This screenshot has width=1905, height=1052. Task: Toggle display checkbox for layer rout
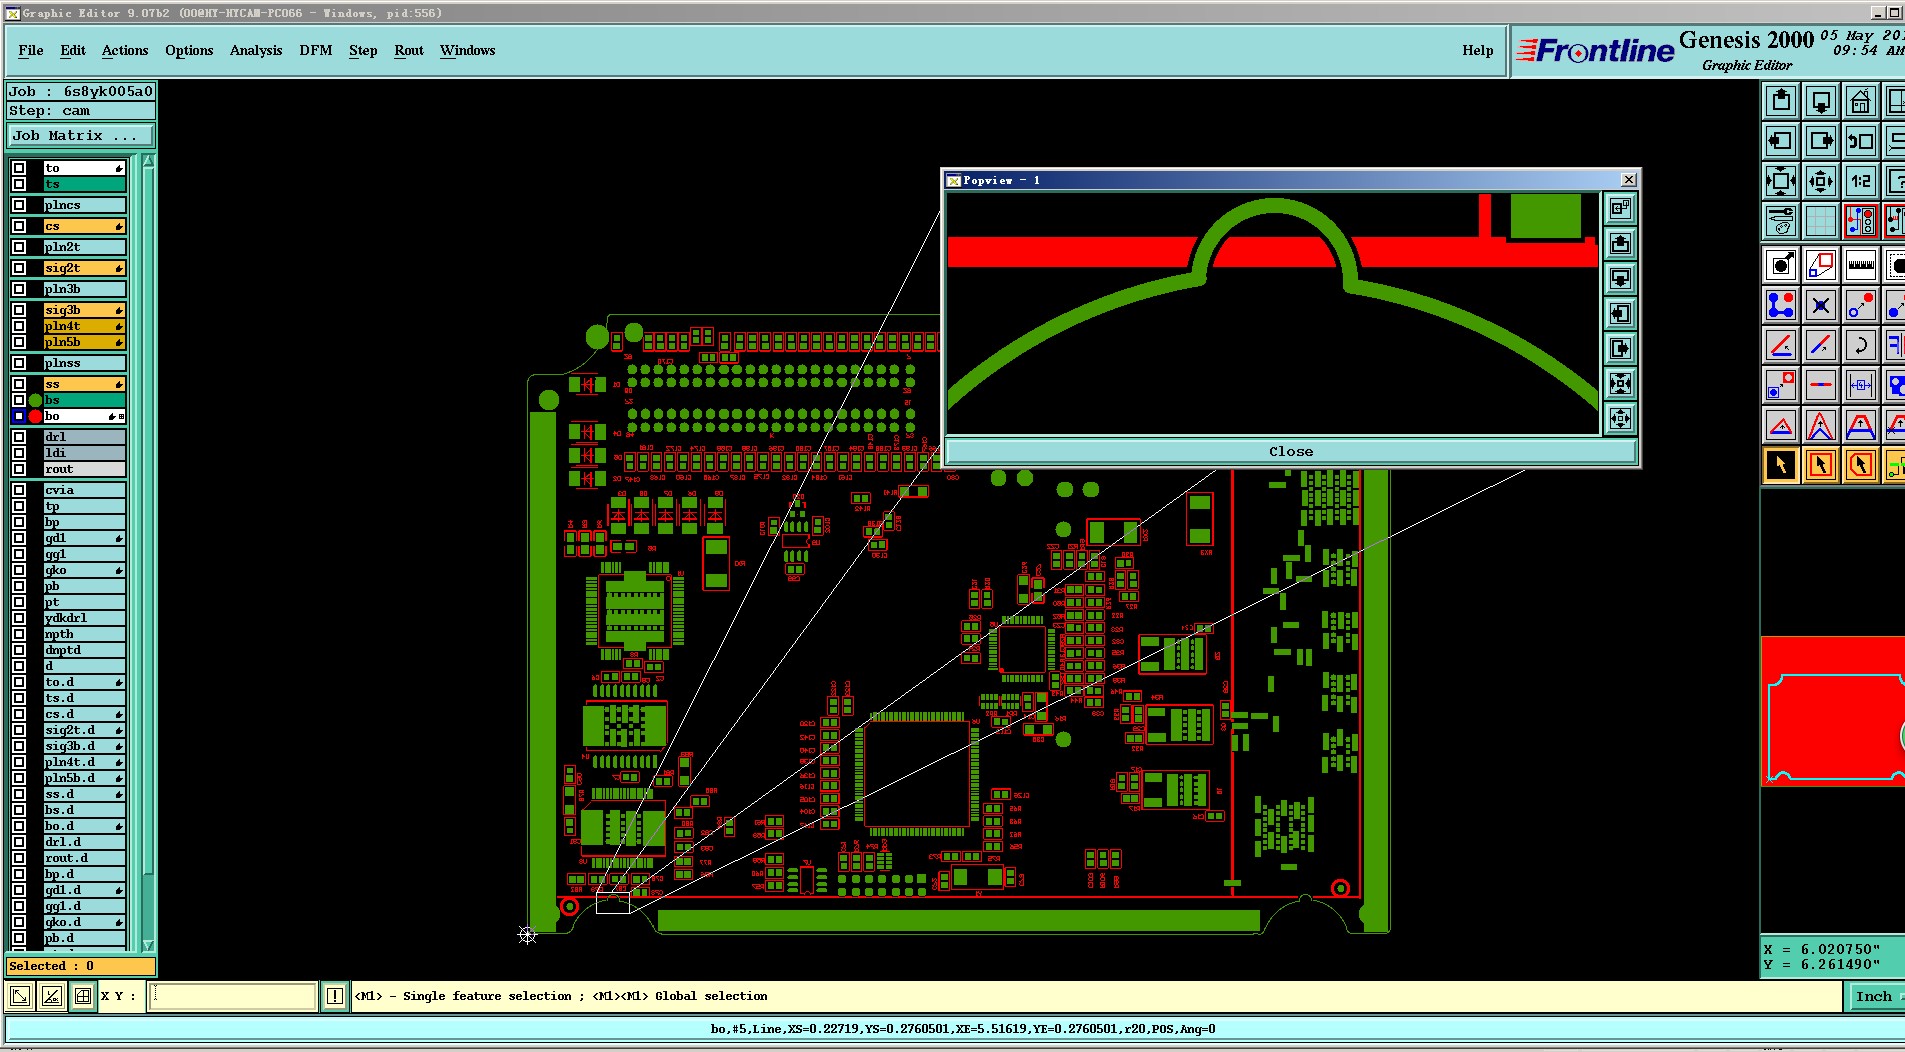click(x=19, y=469)
